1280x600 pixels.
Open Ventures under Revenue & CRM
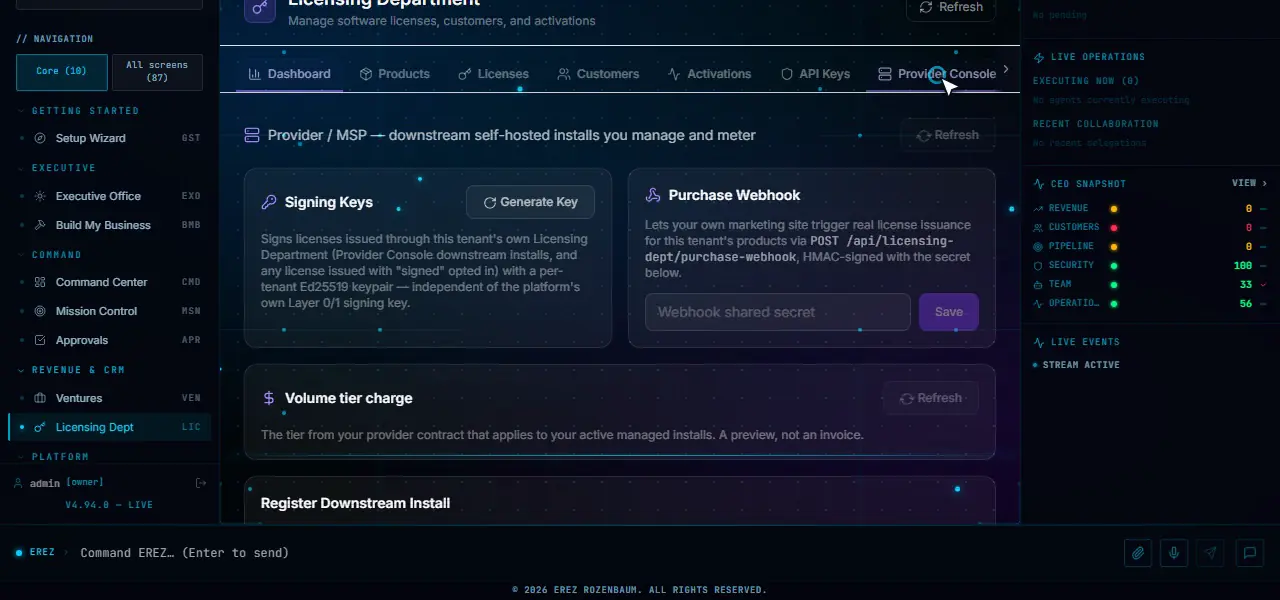(110, 398)
